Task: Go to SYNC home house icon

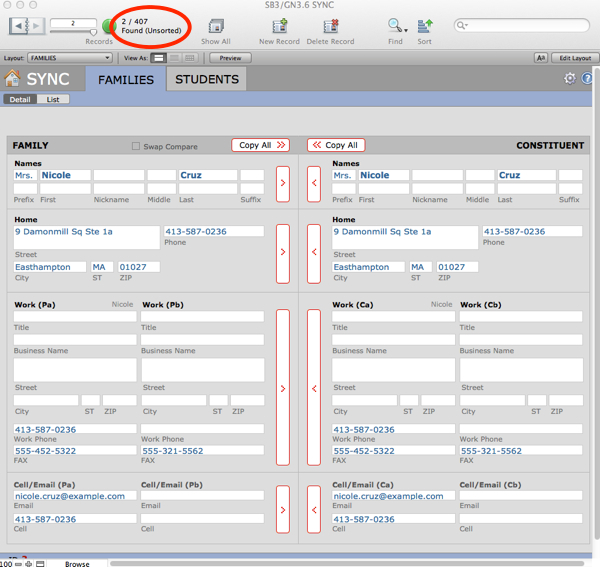Action: point(13,79)
